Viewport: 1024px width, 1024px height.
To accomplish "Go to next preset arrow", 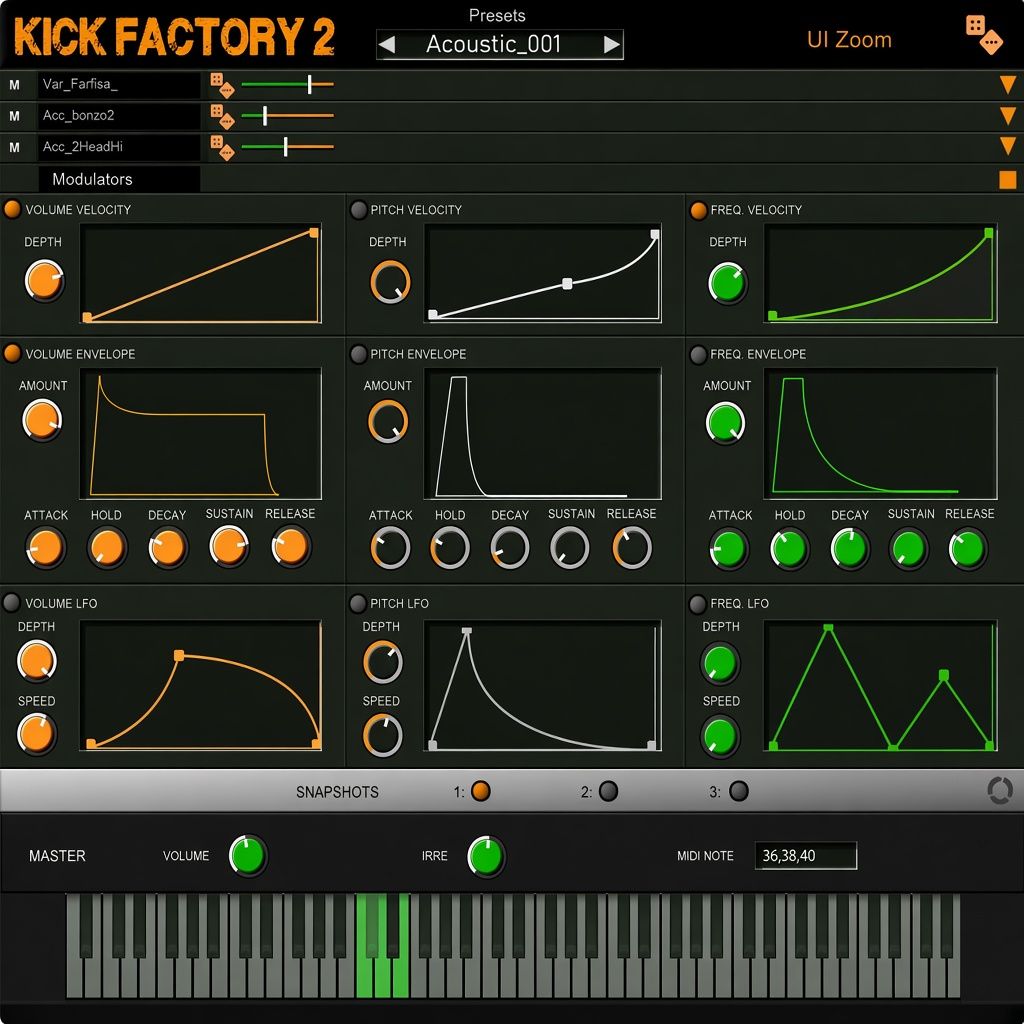I will 612,44.
